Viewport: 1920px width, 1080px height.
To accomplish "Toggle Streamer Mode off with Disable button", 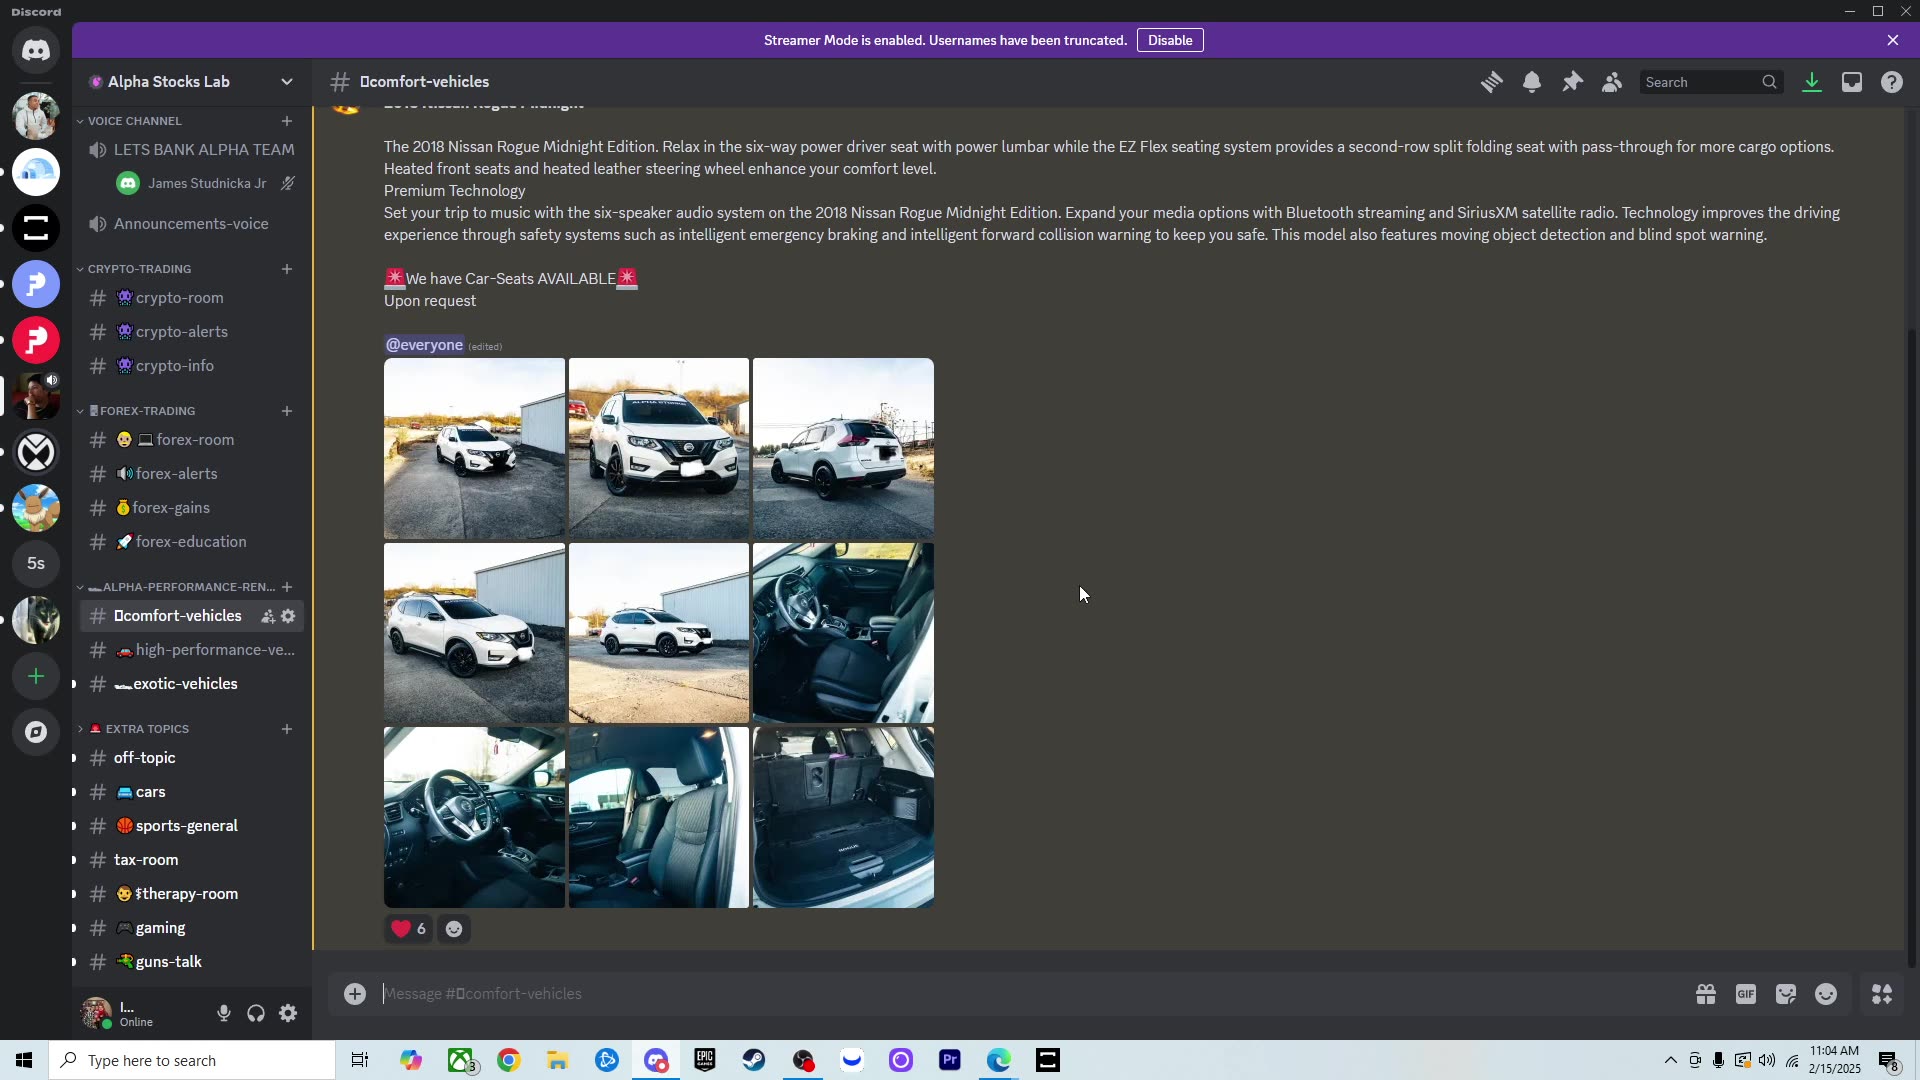I will [1170, 40].
